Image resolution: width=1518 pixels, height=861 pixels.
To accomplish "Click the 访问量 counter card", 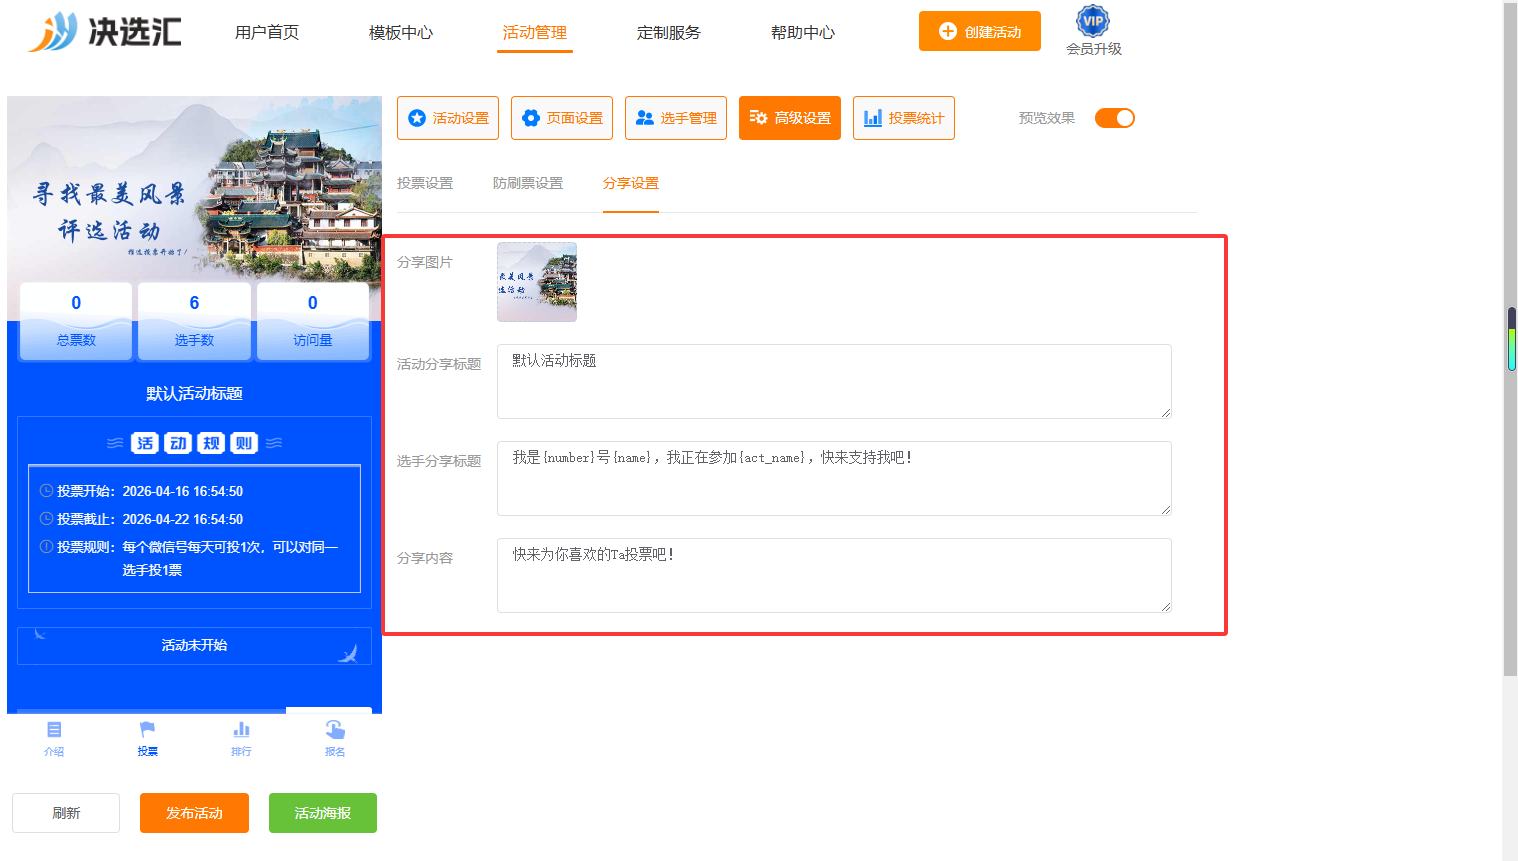I will pos(313,321).
